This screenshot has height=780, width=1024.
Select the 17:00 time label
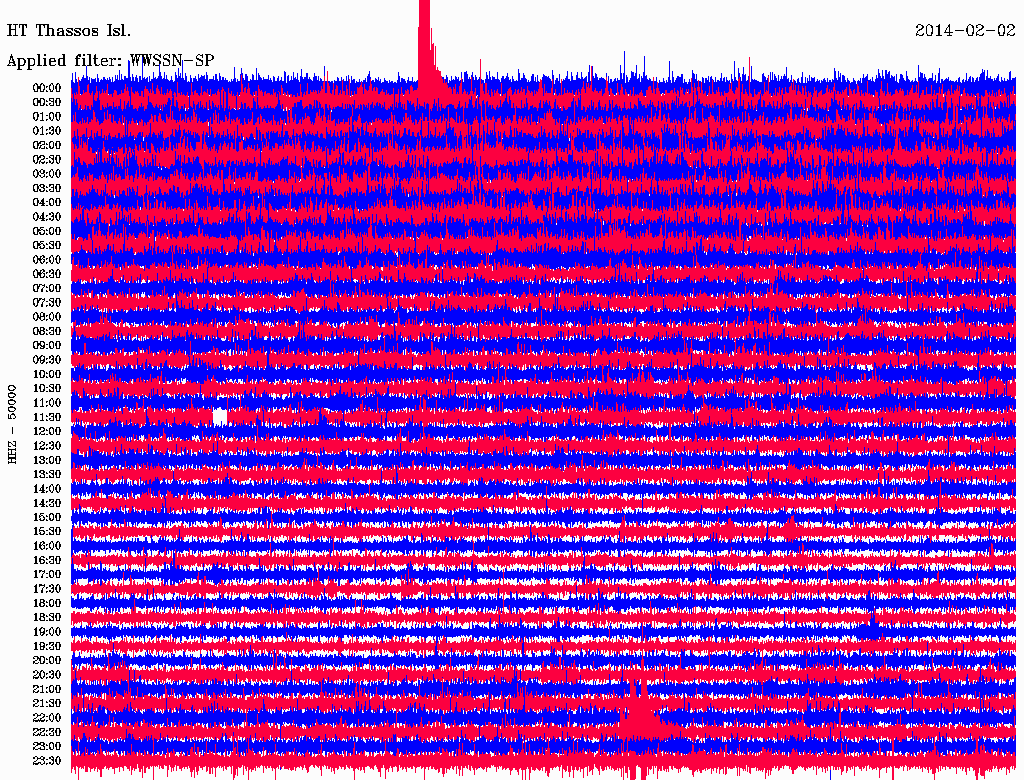(x=46, y=574)
